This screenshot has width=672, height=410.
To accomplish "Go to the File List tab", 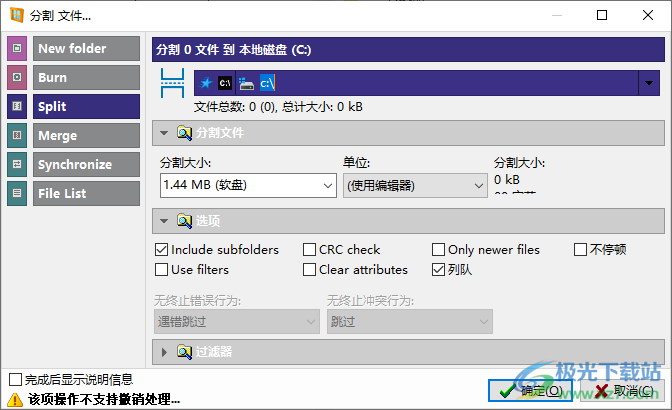I will (x=86, y=193).
